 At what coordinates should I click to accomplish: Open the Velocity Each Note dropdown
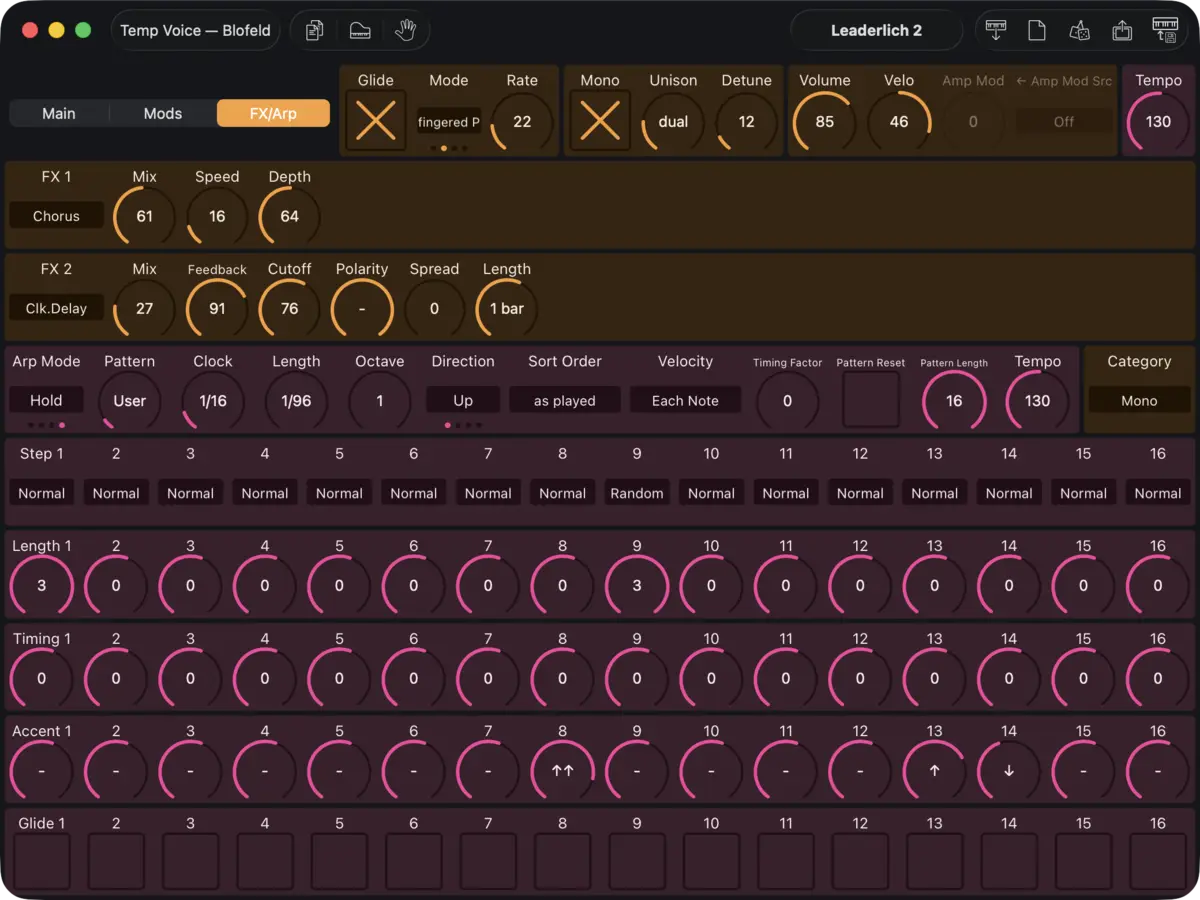685,400
